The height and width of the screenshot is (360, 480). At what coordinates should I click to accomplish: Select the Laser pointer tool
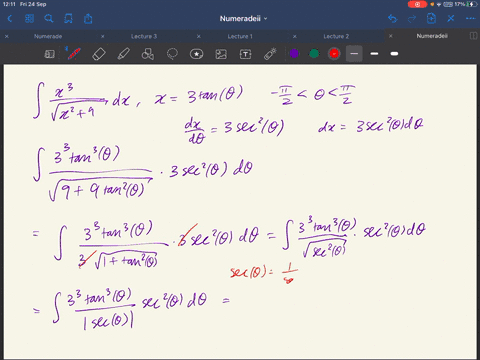tap(270, 54)
